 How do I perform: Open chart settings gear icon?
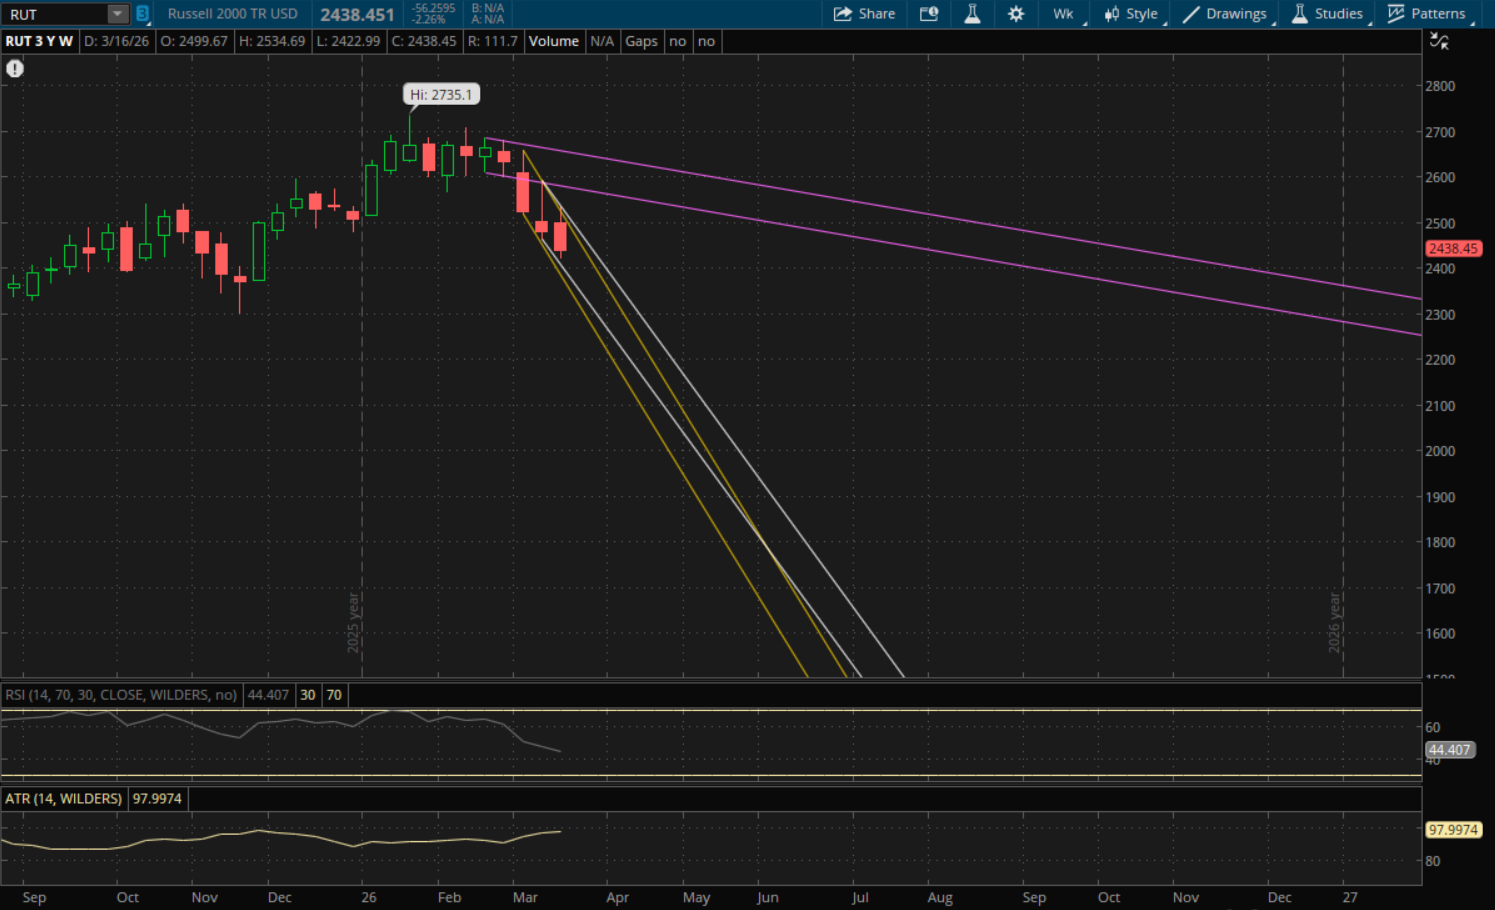pyautogui.click(x=1016, y=14)
